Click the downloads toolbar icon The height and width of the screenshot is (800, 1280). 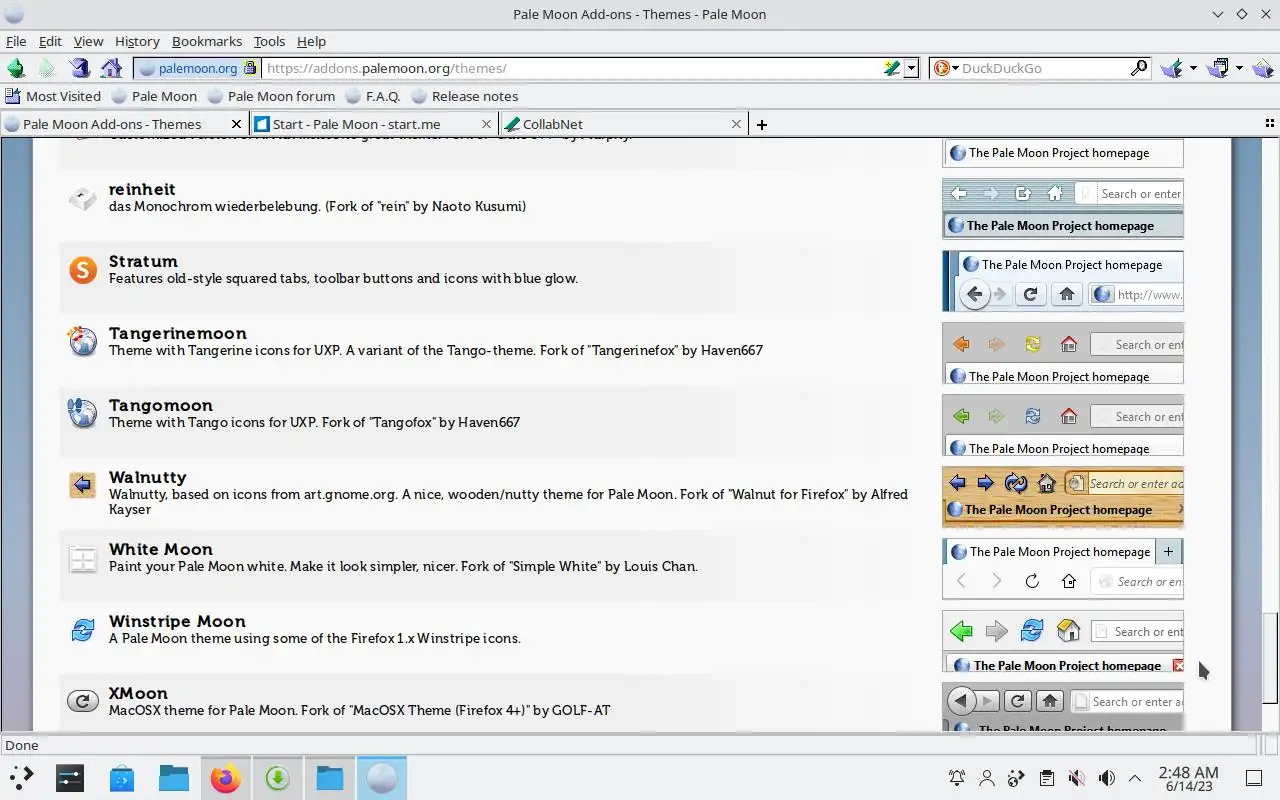pyautogui.click(x=1172, y=68)
